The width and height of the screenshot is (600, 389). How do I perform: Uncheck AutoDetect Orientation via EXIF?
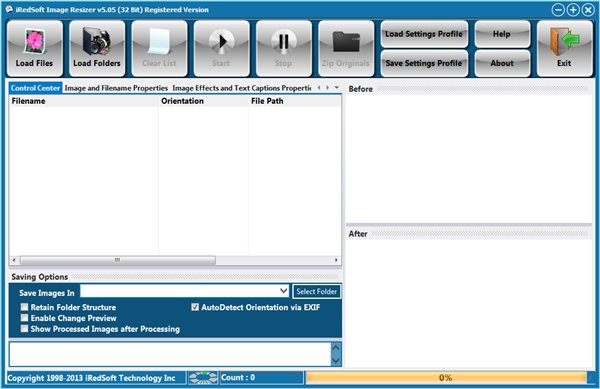pyautogui.click(x=195, y=307)
